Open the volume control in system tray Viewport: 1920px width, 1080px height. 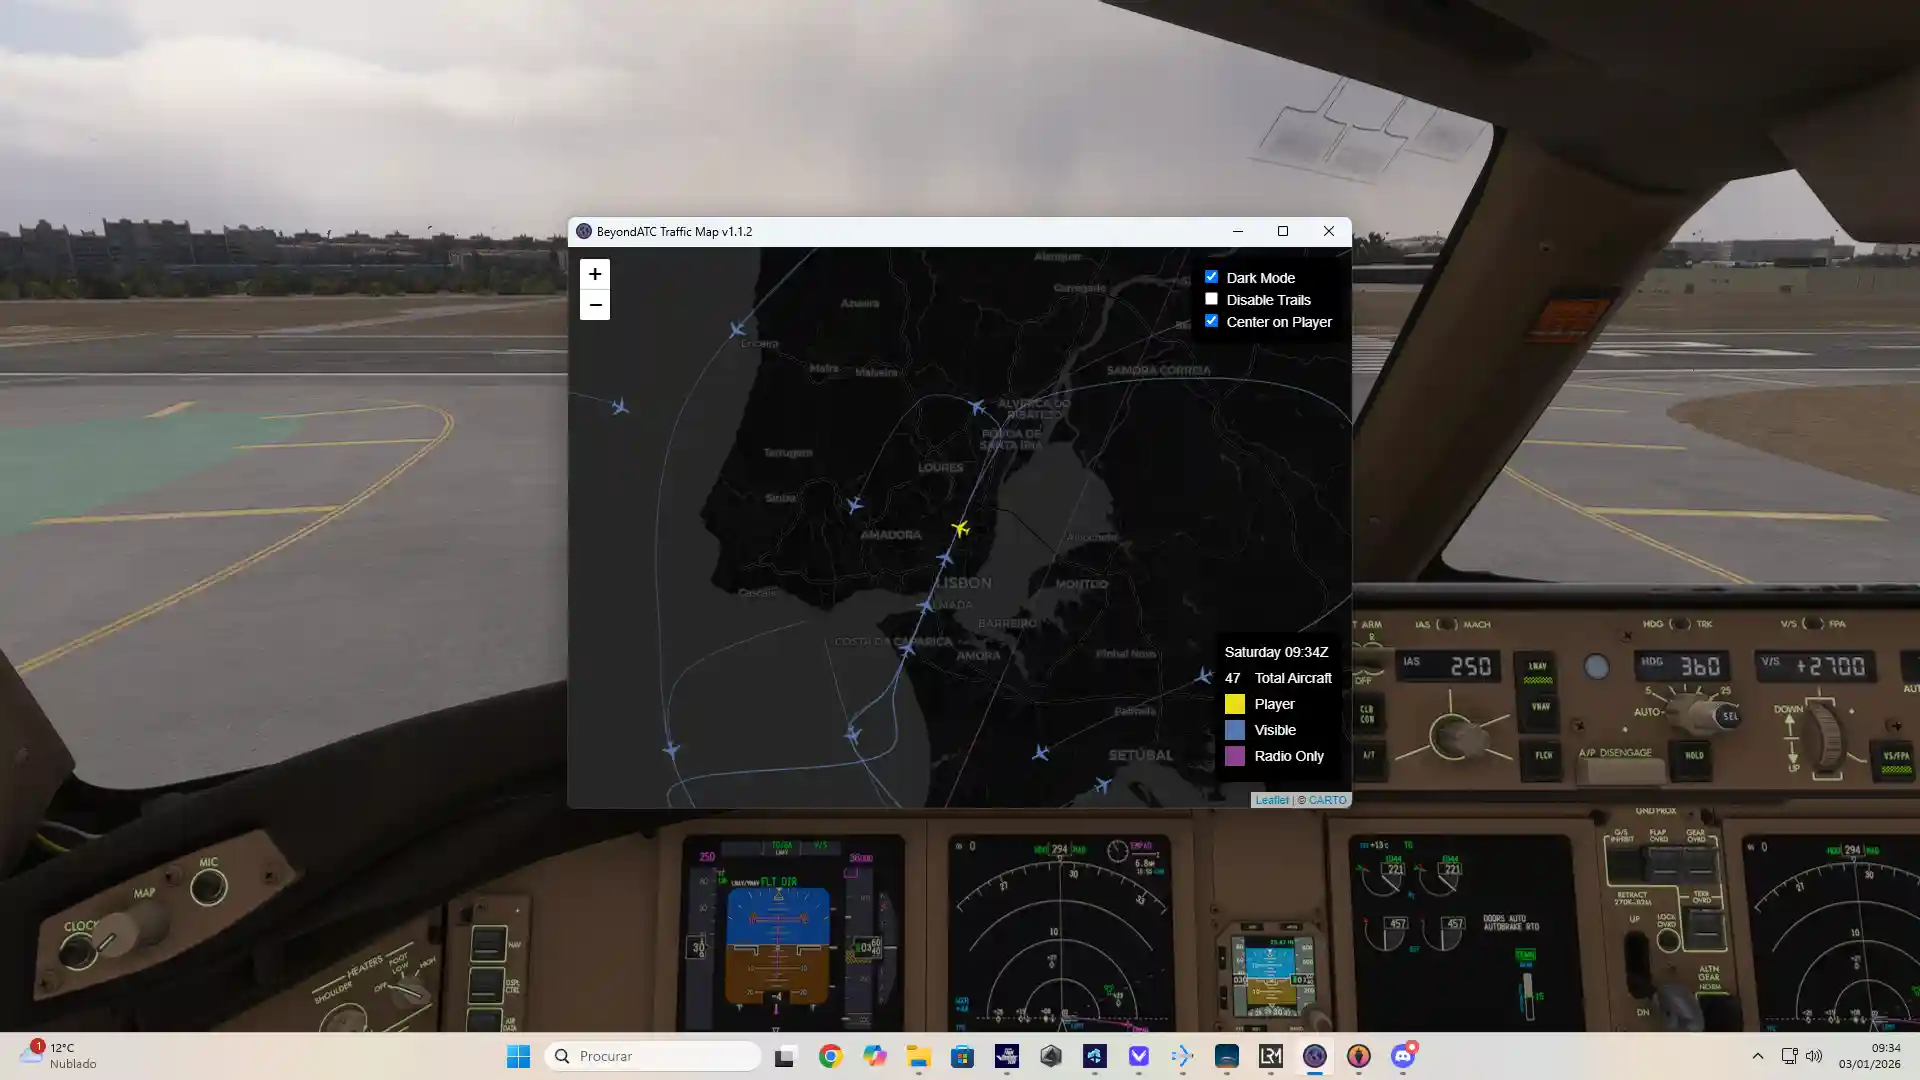tap(1814, 1056)
